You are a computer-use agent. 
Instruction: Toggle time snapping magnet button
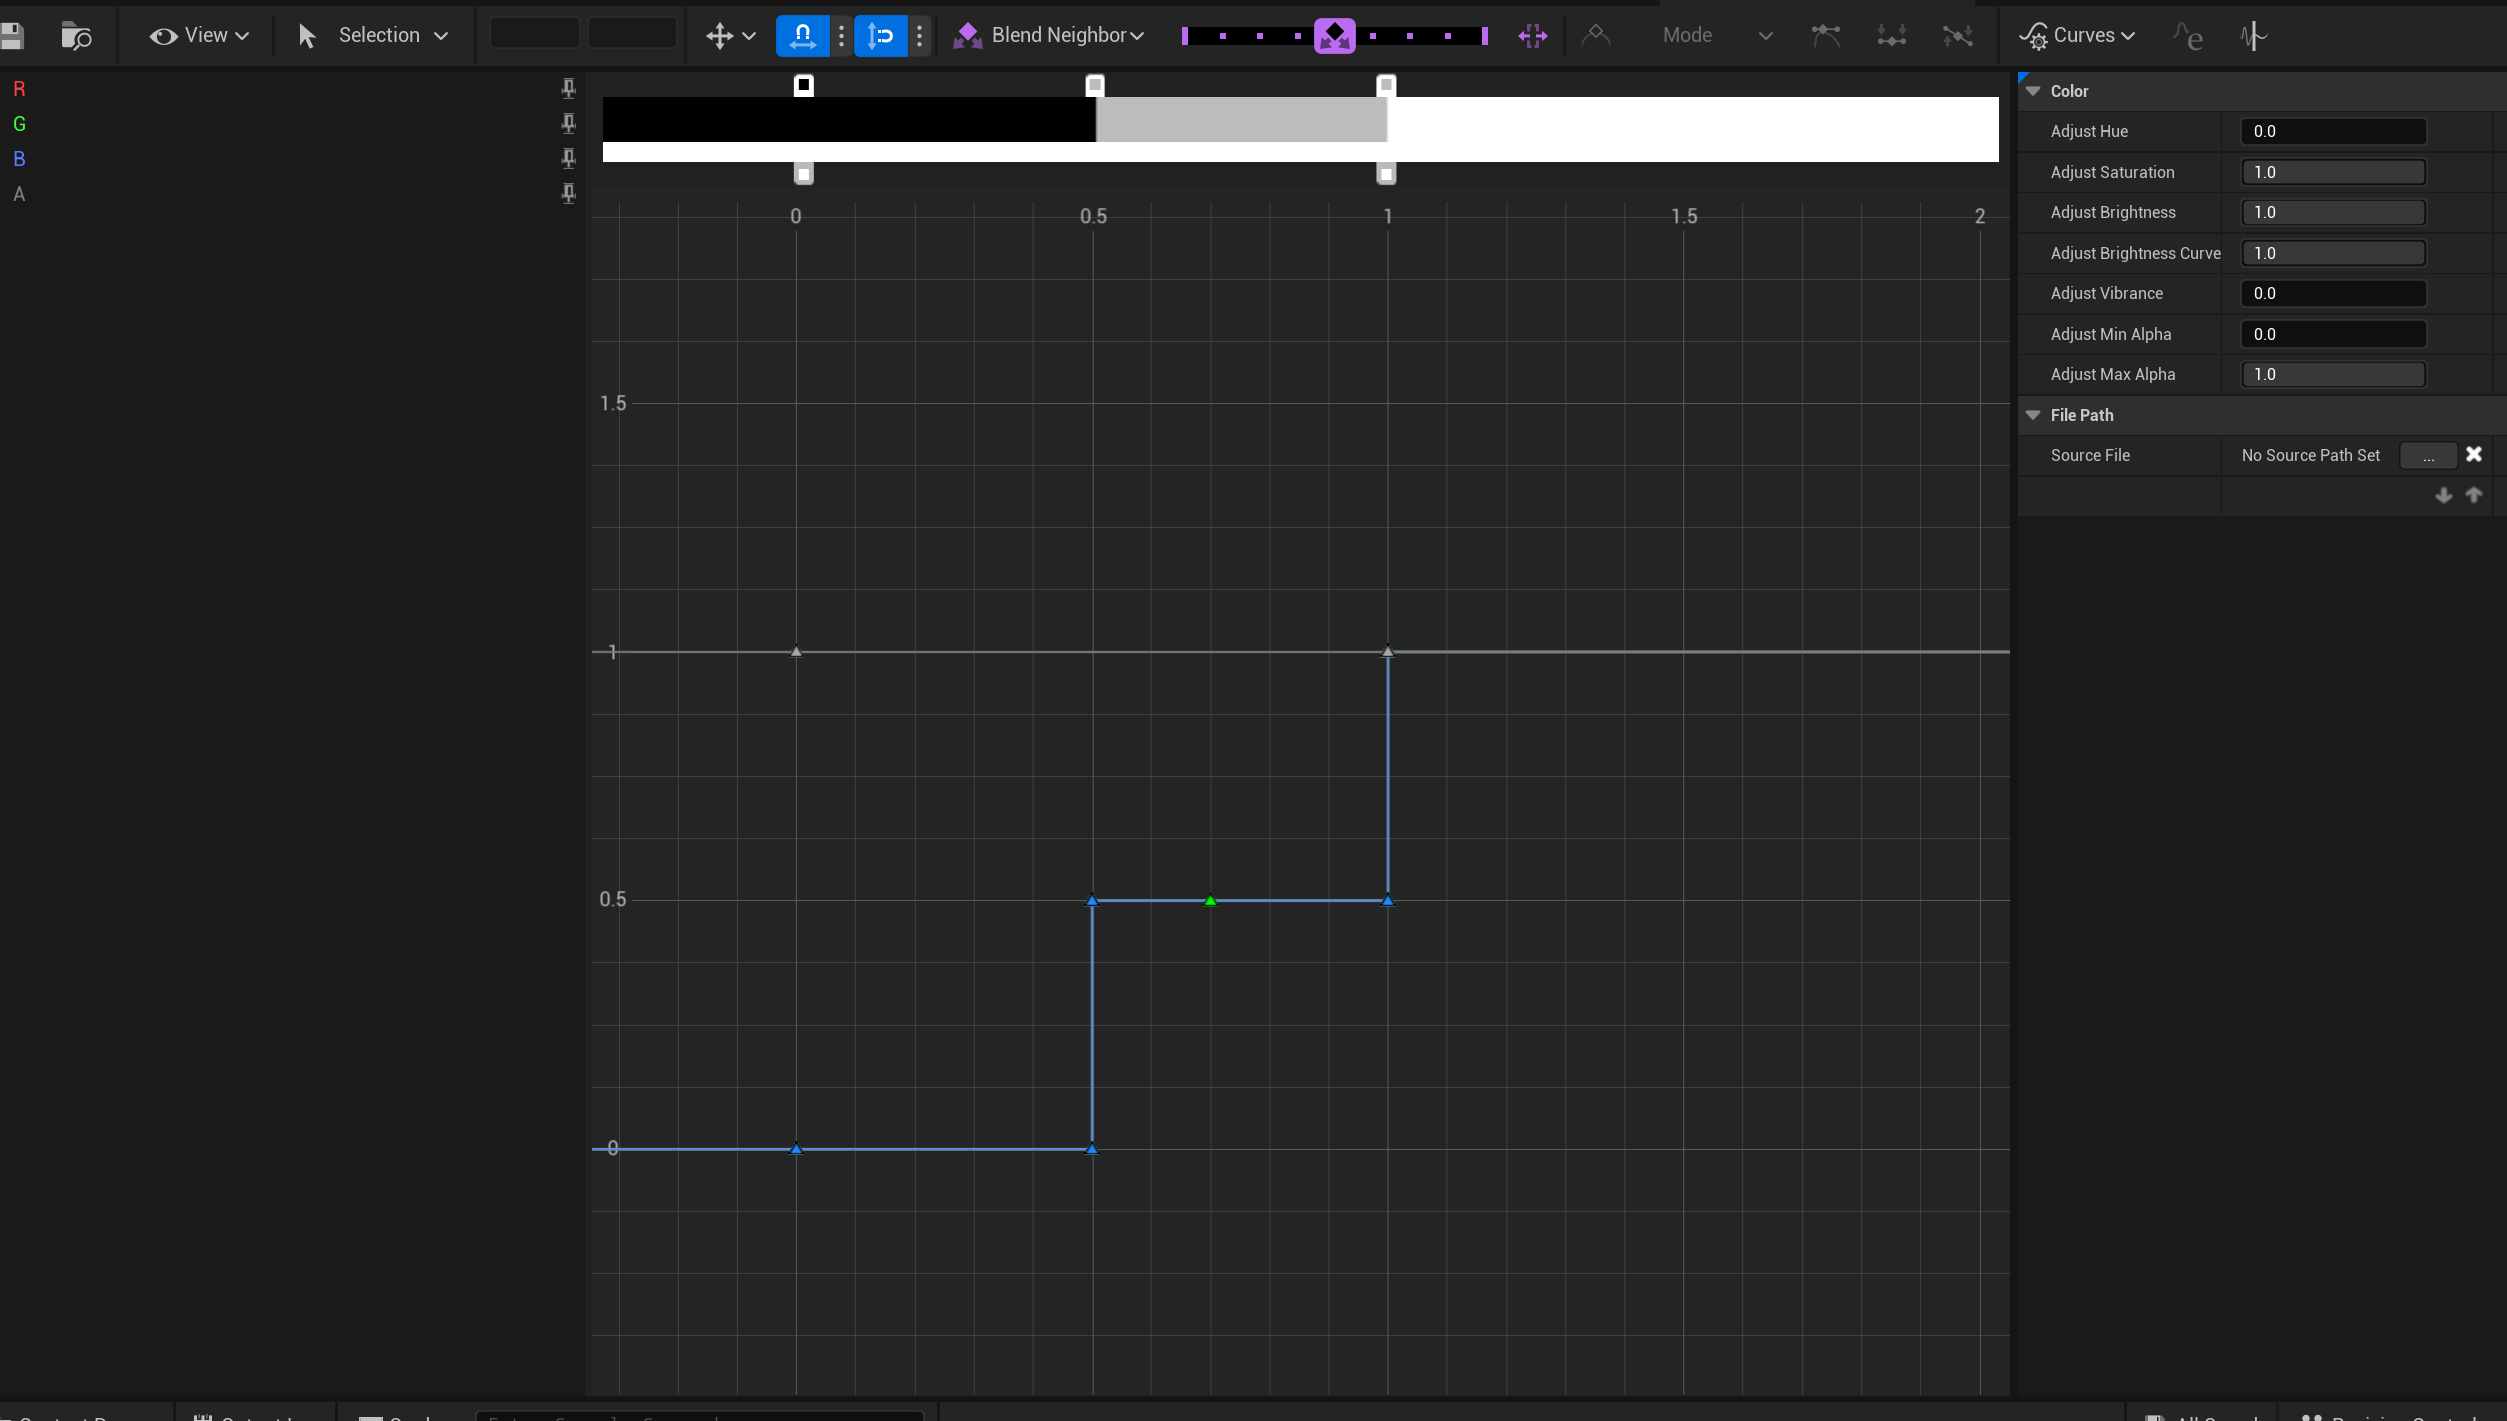point(802,36)
